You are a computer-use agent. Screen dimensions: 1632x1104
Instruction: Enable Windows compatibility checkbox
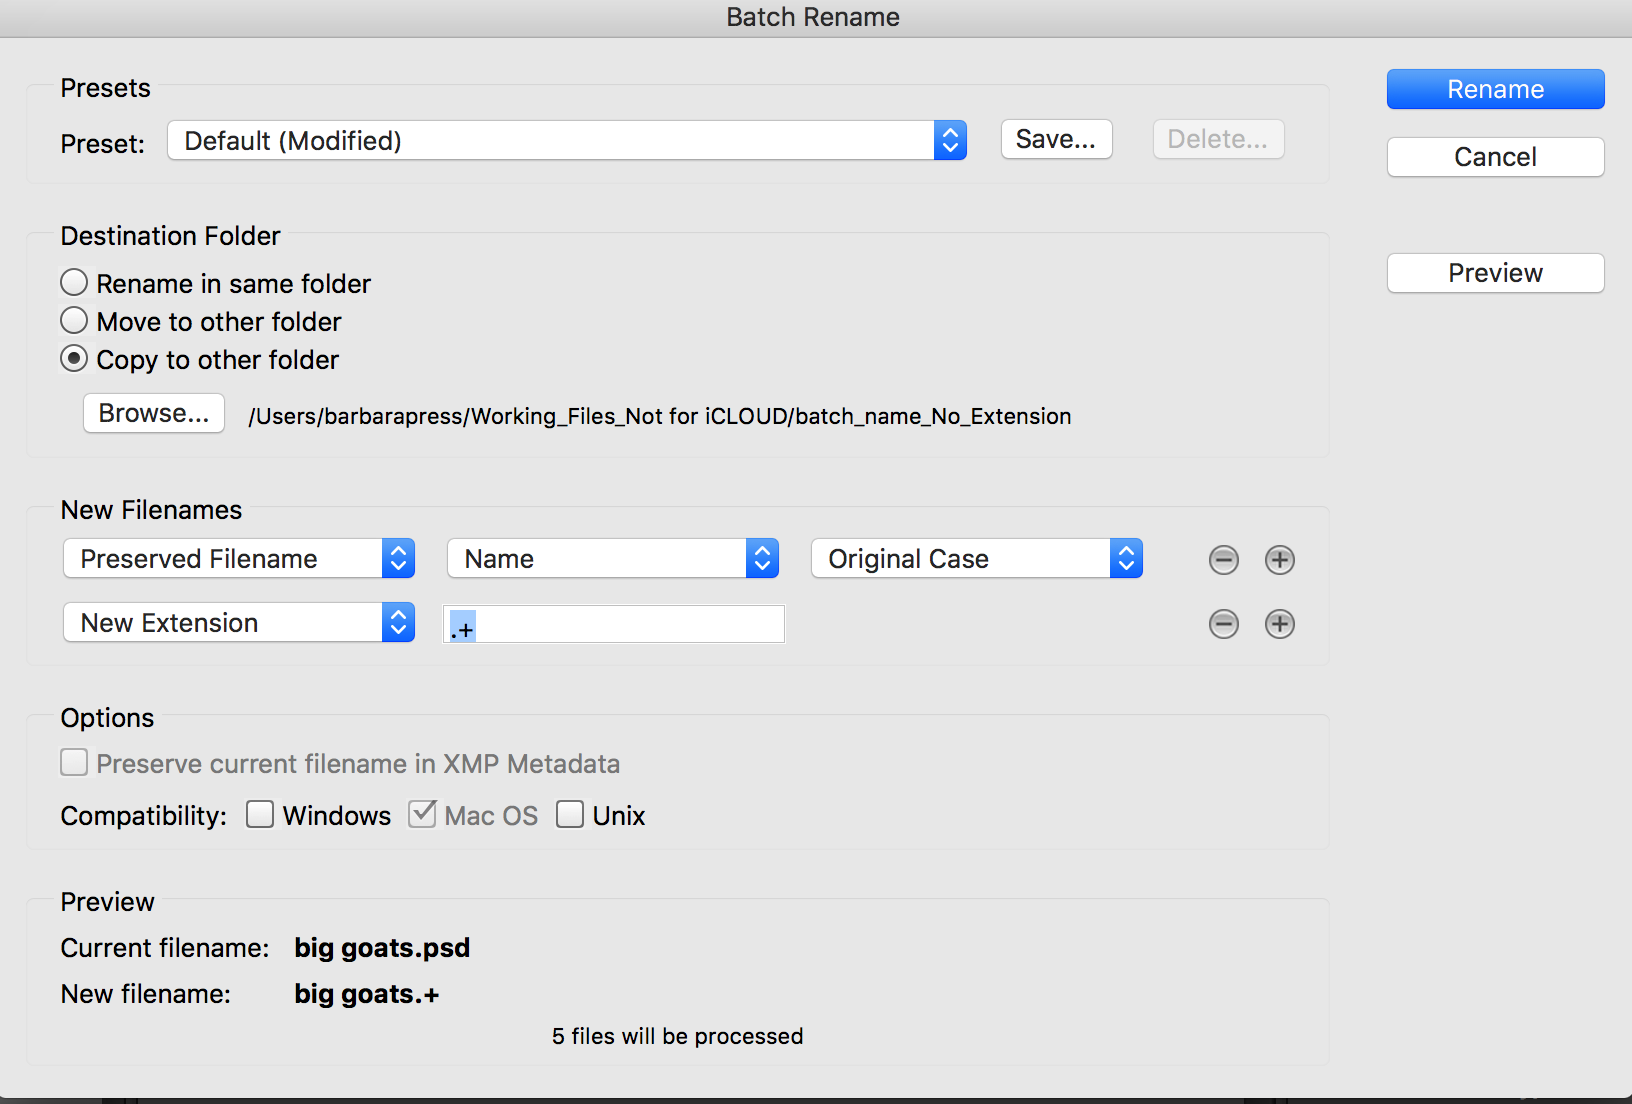[x=260, y=815]
